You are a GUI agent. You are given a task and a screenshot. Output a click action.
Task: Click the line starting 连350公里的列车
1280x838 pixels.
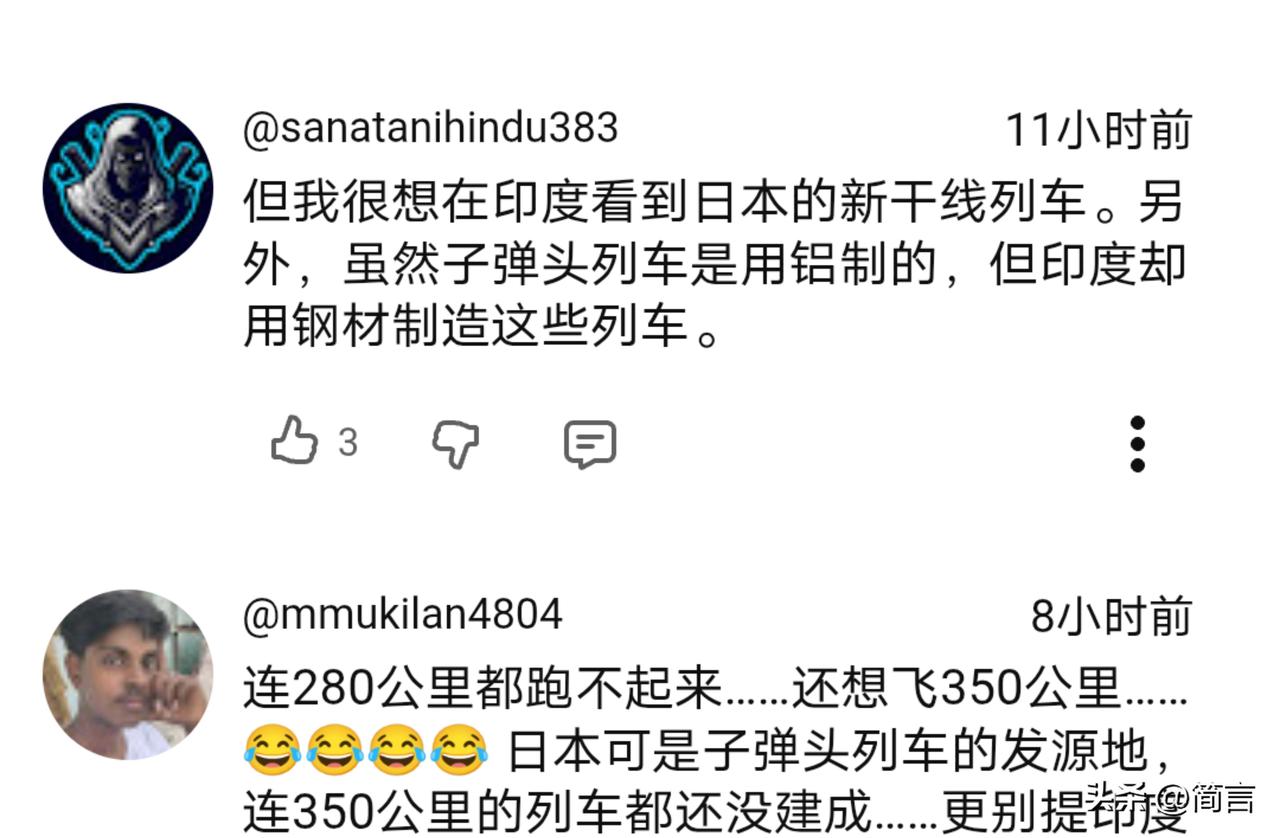pyautogui.click(x=714, y=814)
